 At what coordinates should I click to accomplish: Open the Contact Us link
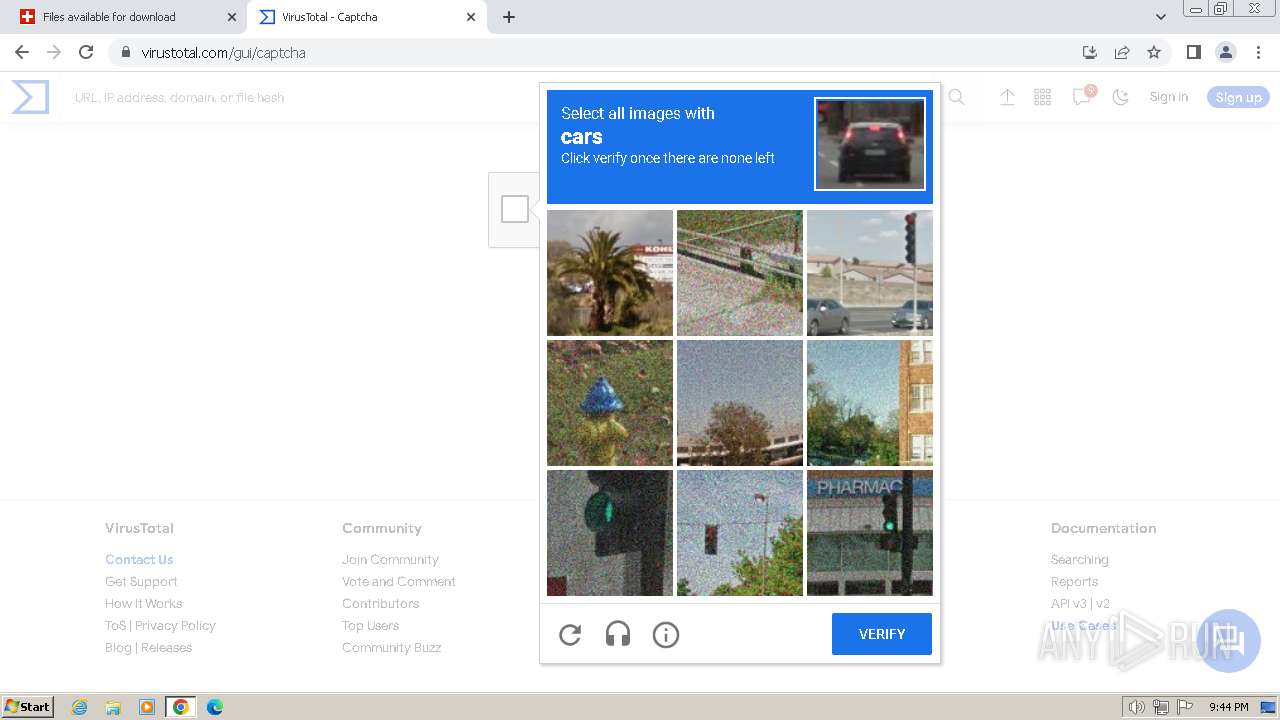coord(139,559)
